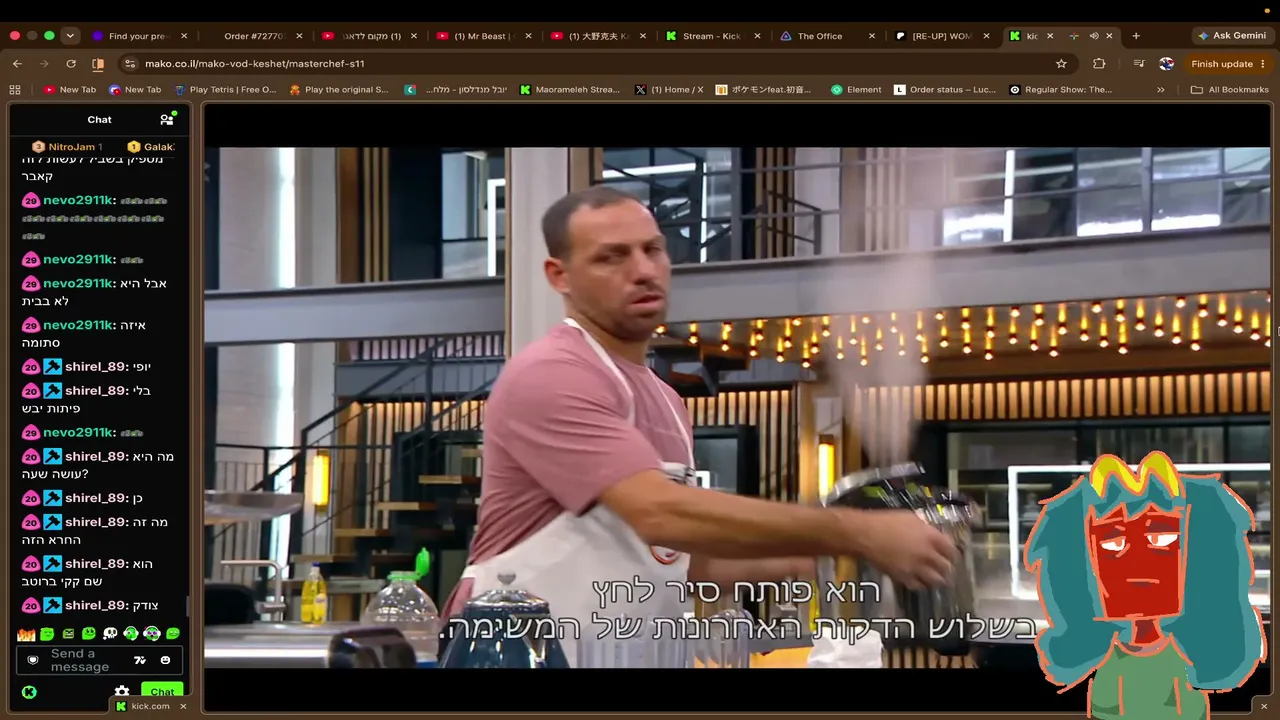Open the Home / X bookmark
The height and width of the screenshot is (720, 1280).
click(669, 89)
